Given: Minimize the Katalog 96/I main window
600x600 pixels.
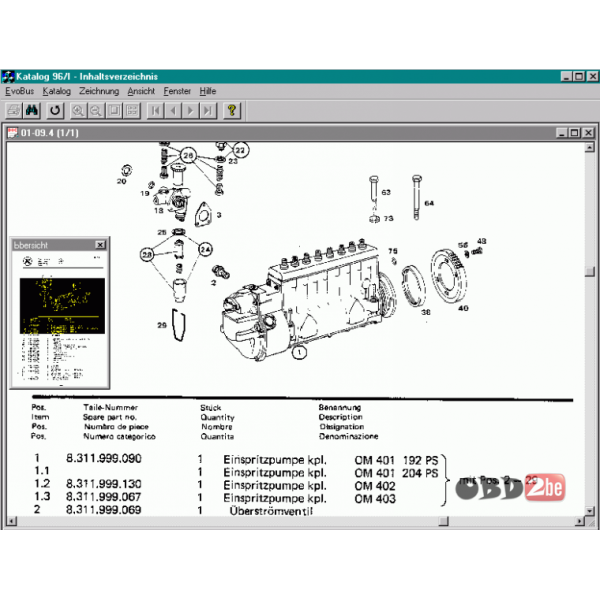Looking at the screenshot, I should [566, 77].
